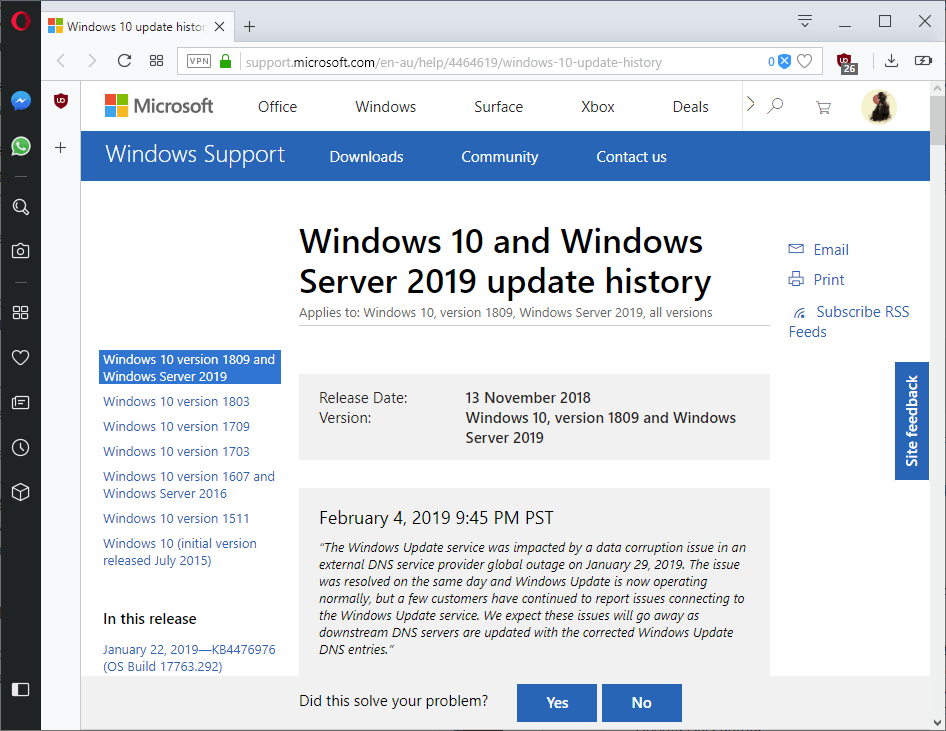946x731 pixels.
Task: Open the shopping cart
Action: click(x=823, y=108)
